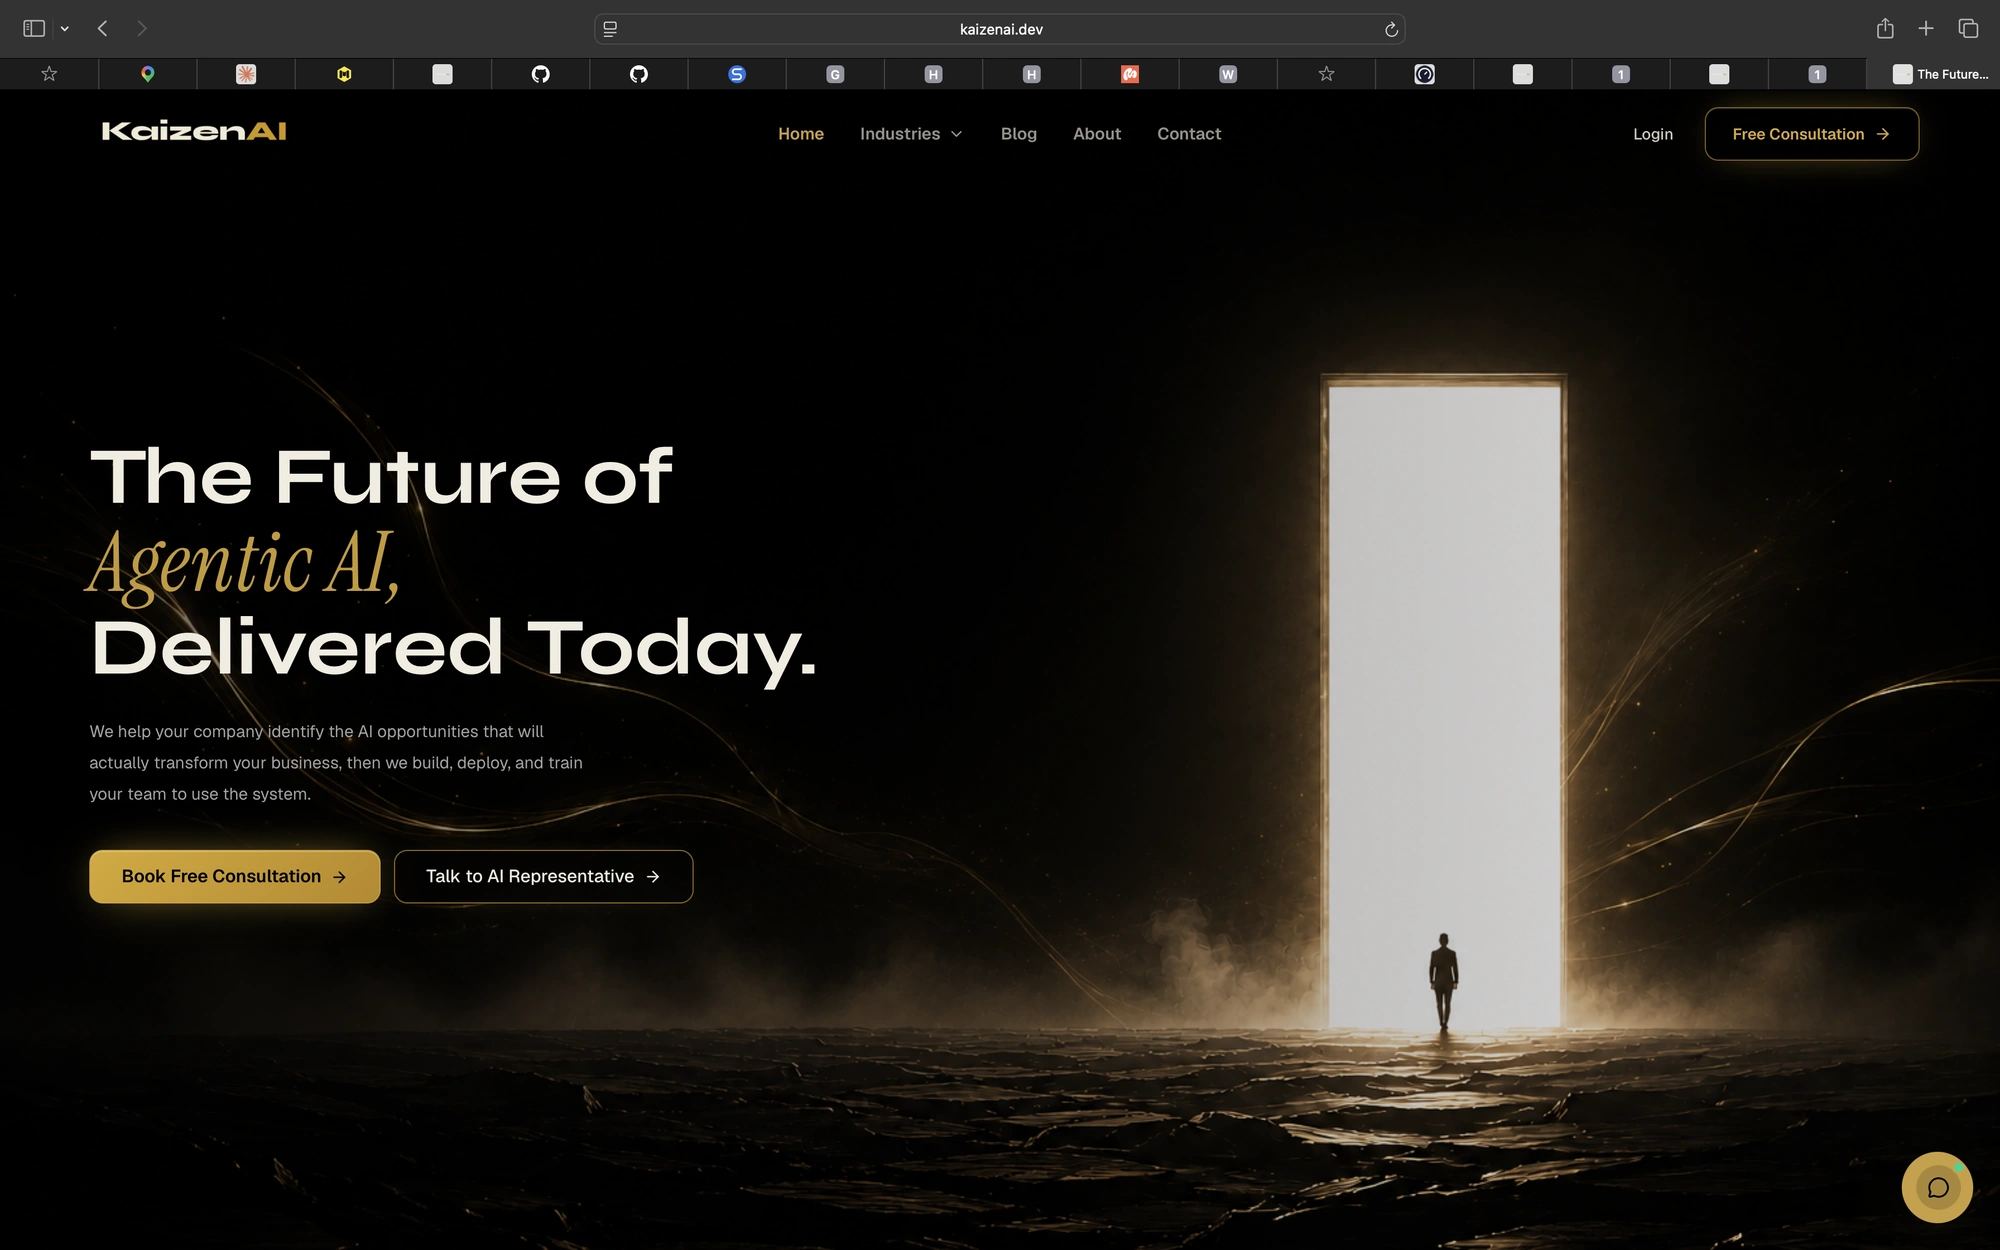
Task: Open the About page link
Action: (1096, 134)
